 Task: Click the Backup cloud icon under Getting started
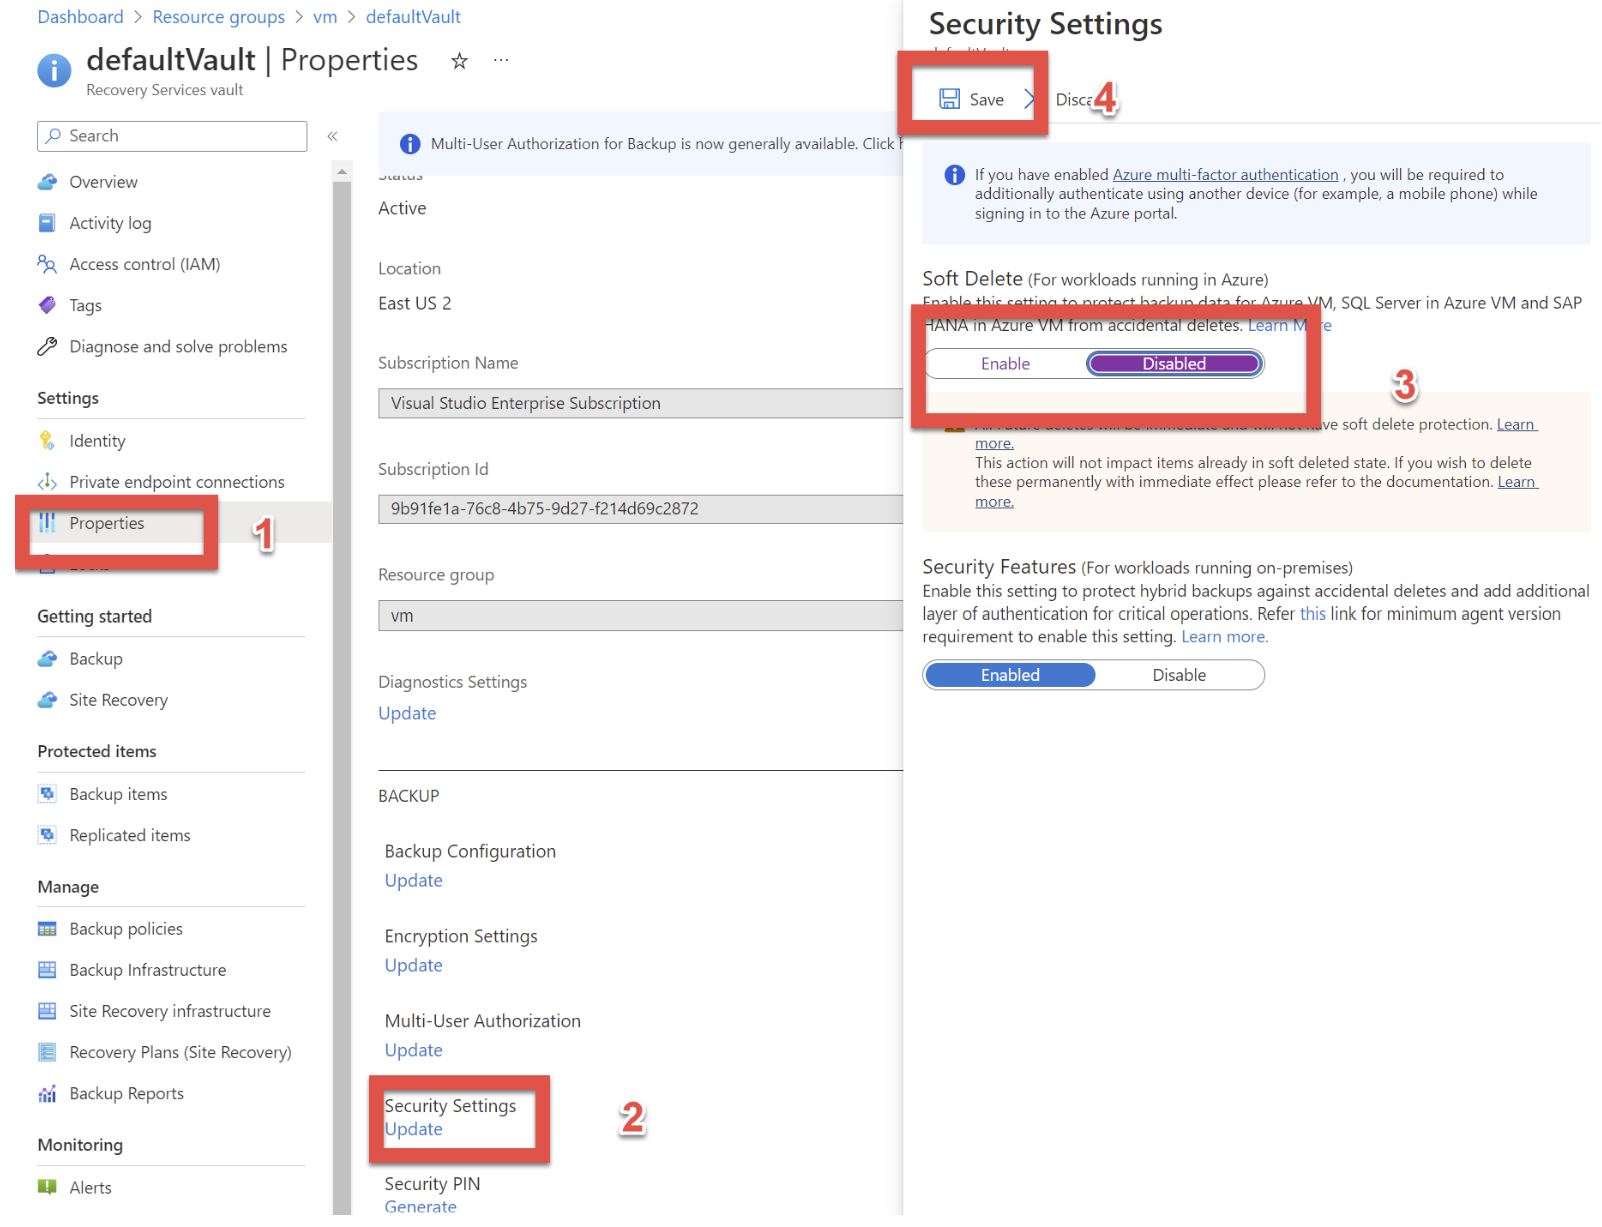tap(47, 659)
